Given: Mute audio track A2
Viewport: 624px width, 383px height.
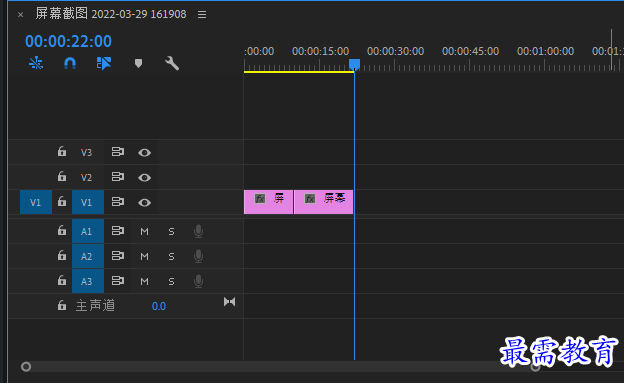Looking at the screenshot, I should pos(144,257).
